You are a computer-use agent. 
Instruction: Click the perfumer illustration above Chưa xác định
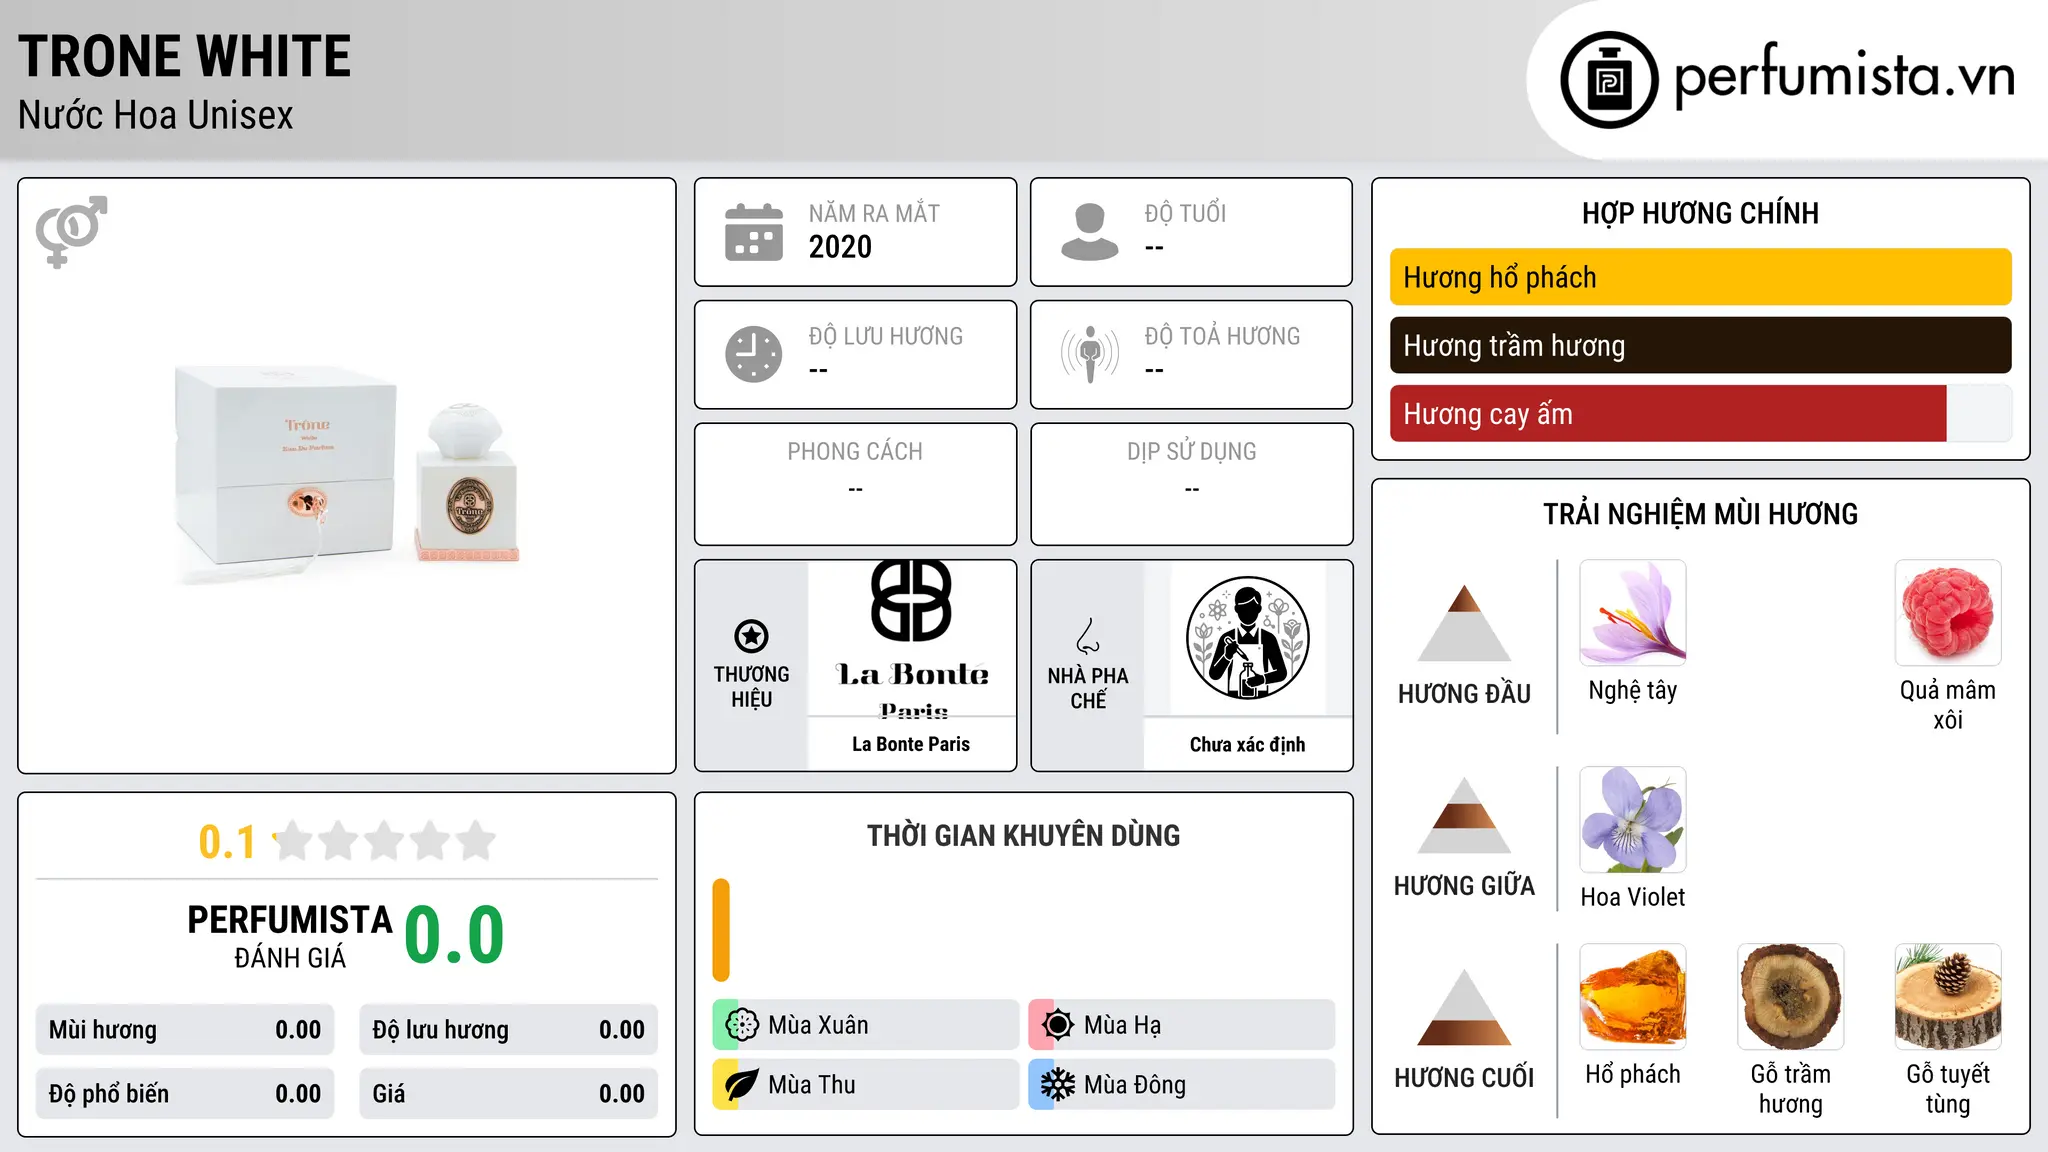[x=1247, y=638]
